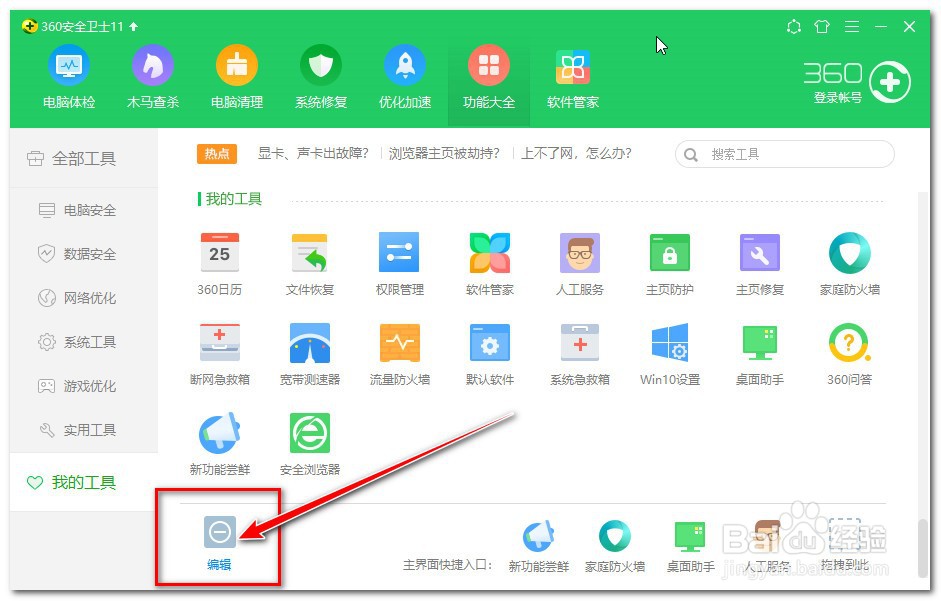Open the 流量防火墙 tool
The height and width of the screenshot is (601, 941).
400,354
